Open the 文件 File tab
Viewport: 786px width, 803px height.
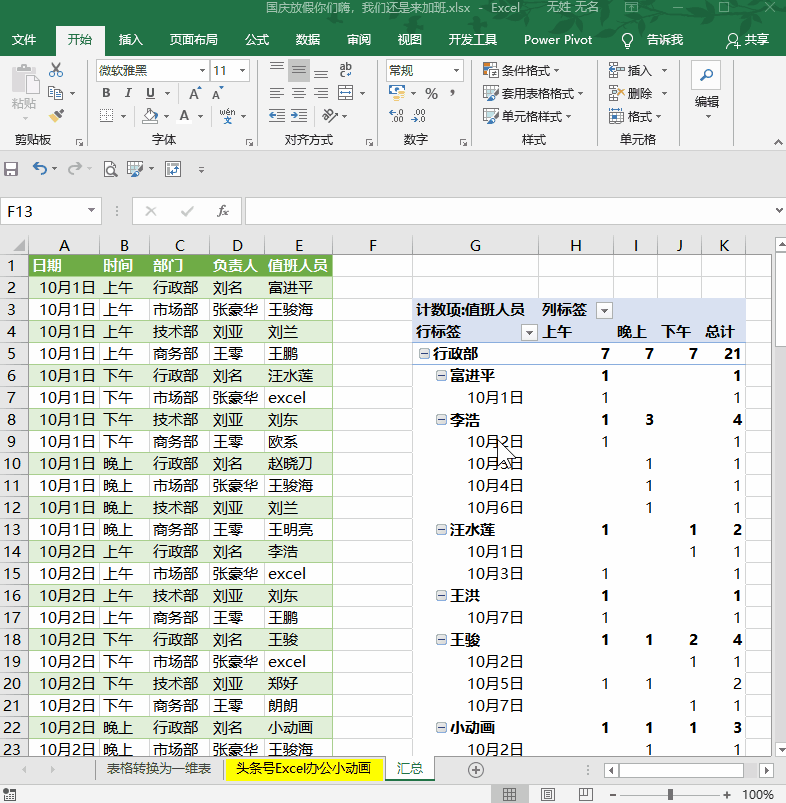24,40
